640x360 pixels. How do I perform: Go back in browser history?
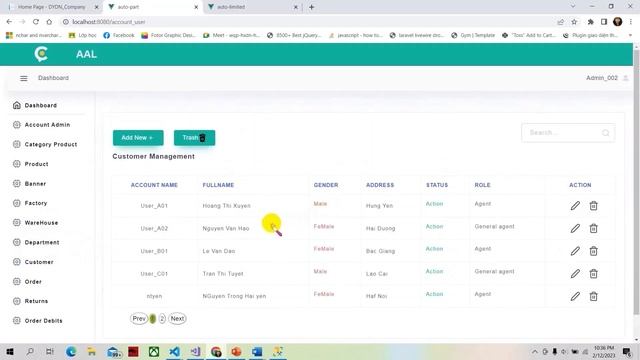pyautogui.click(x=9, y=22)
